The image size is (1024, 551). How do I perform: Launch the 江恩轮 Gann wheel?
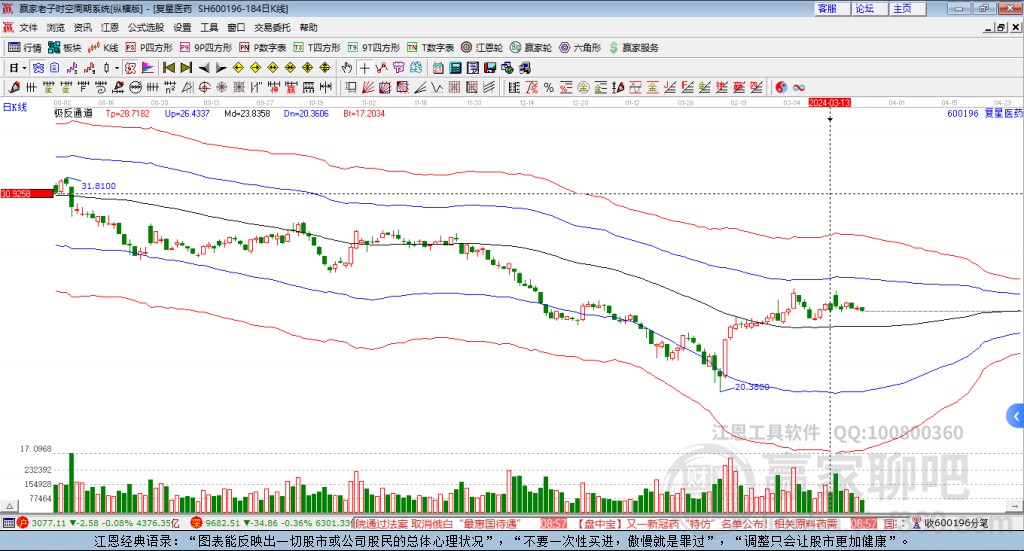tap(482, 48)
